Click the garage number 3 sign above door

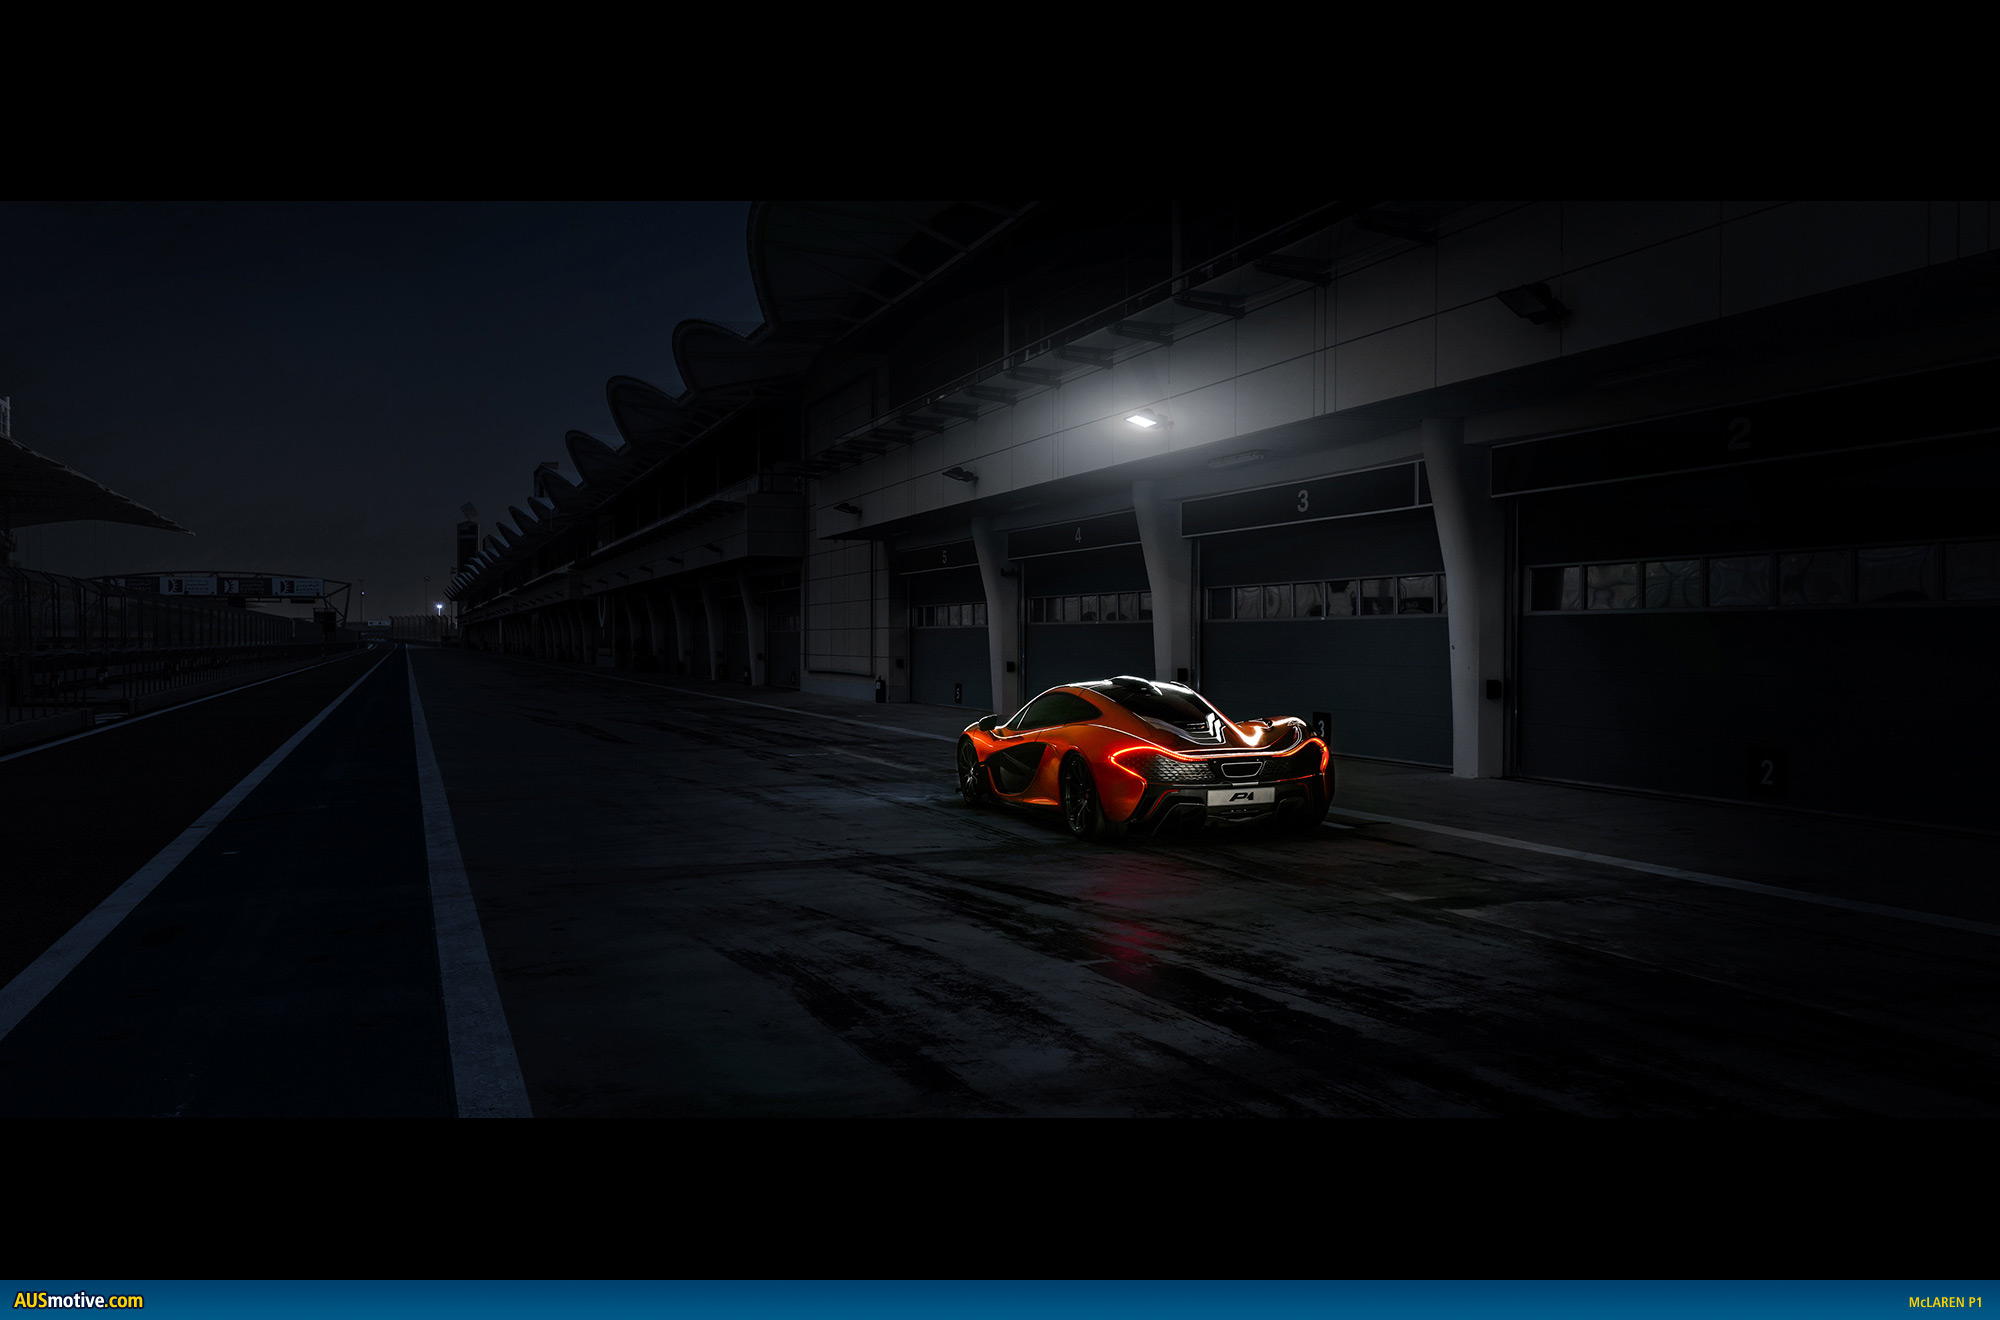click(1302, 500)
